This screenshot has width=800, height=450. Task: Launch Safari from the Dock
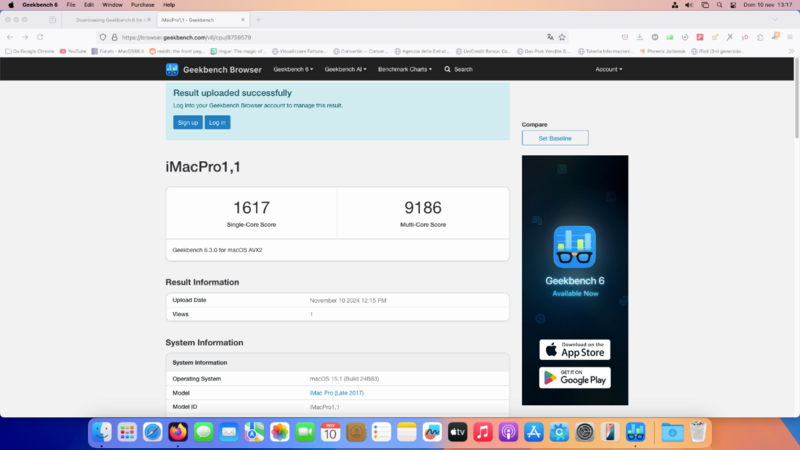click(x=153, y=432)
